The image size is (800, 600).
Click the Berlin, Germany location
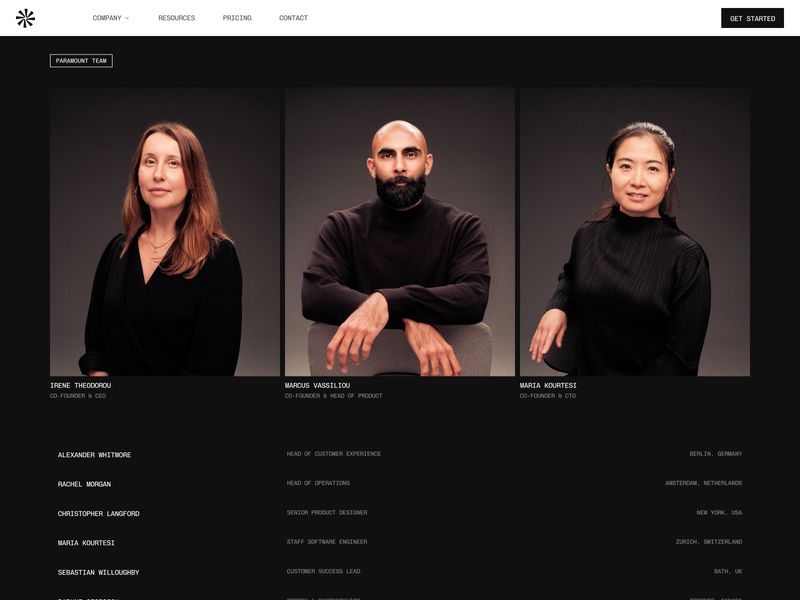(x=716, y=454)
